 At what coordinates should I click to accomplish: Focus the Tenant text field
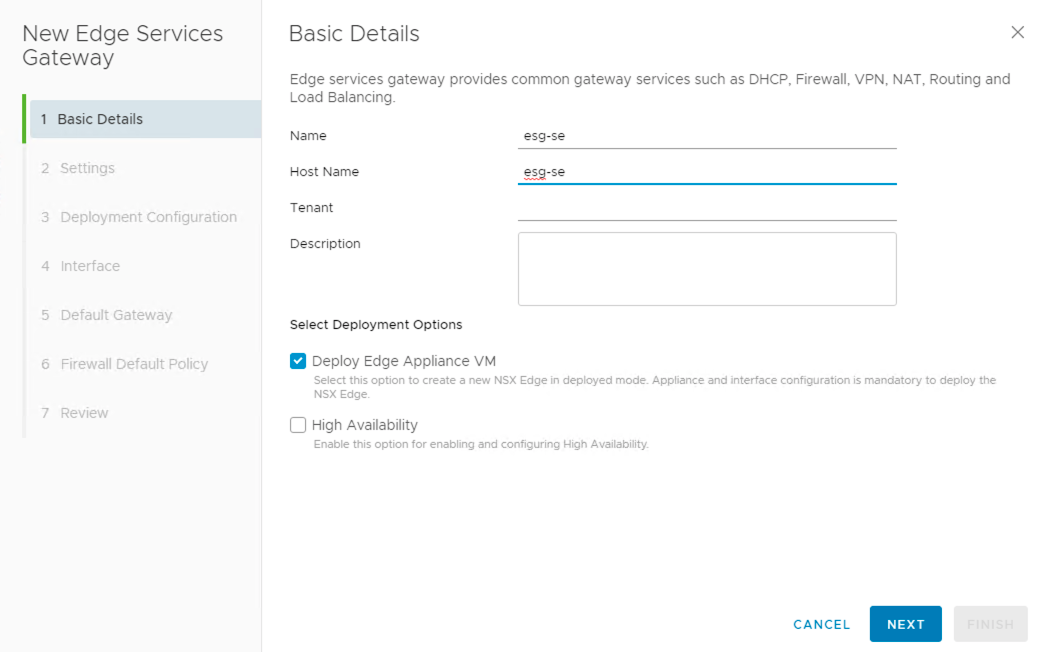point(706,208)
